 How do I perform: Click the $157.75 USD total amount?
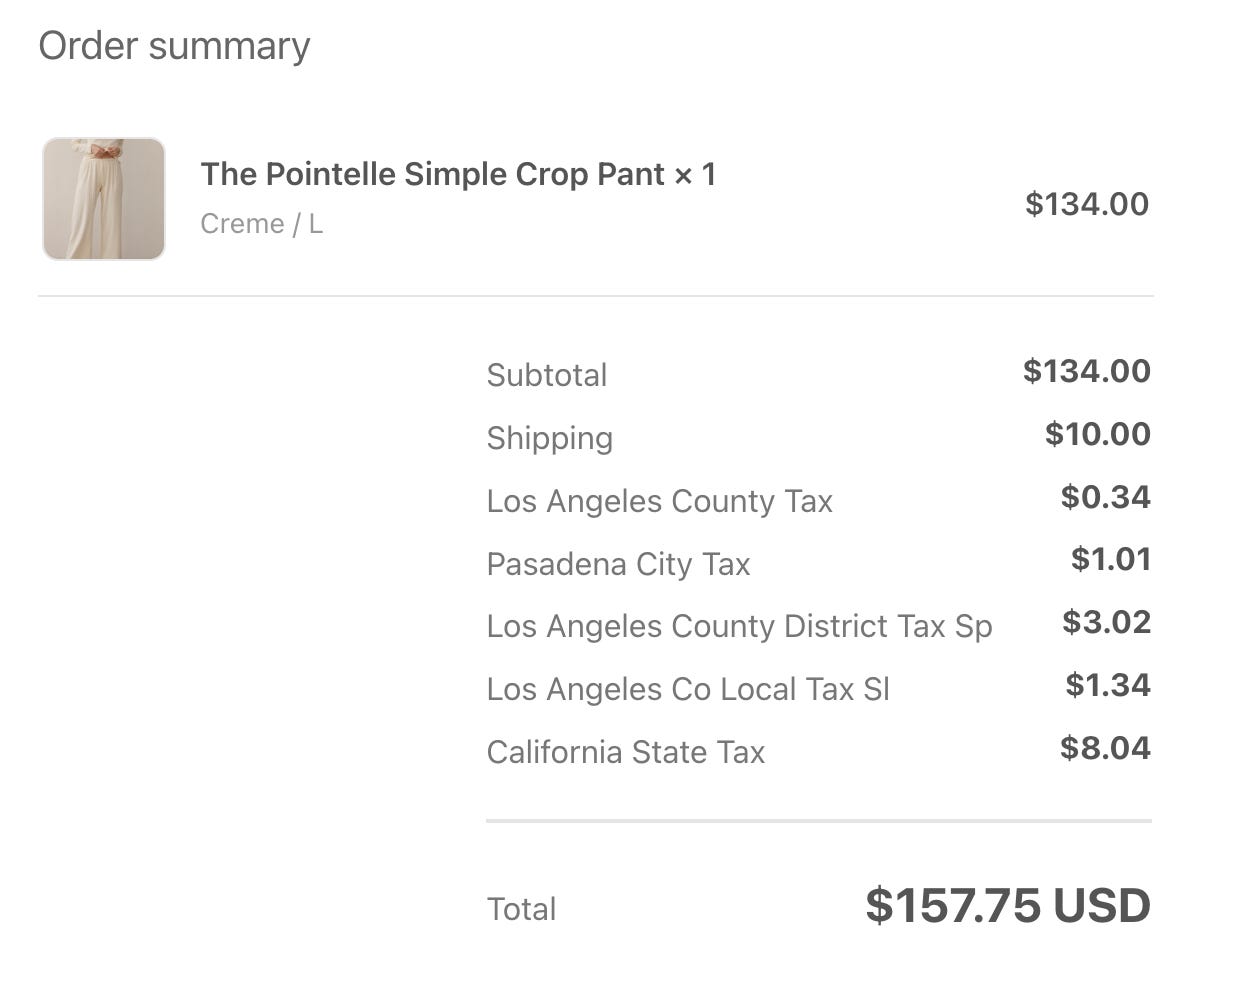1008,905
